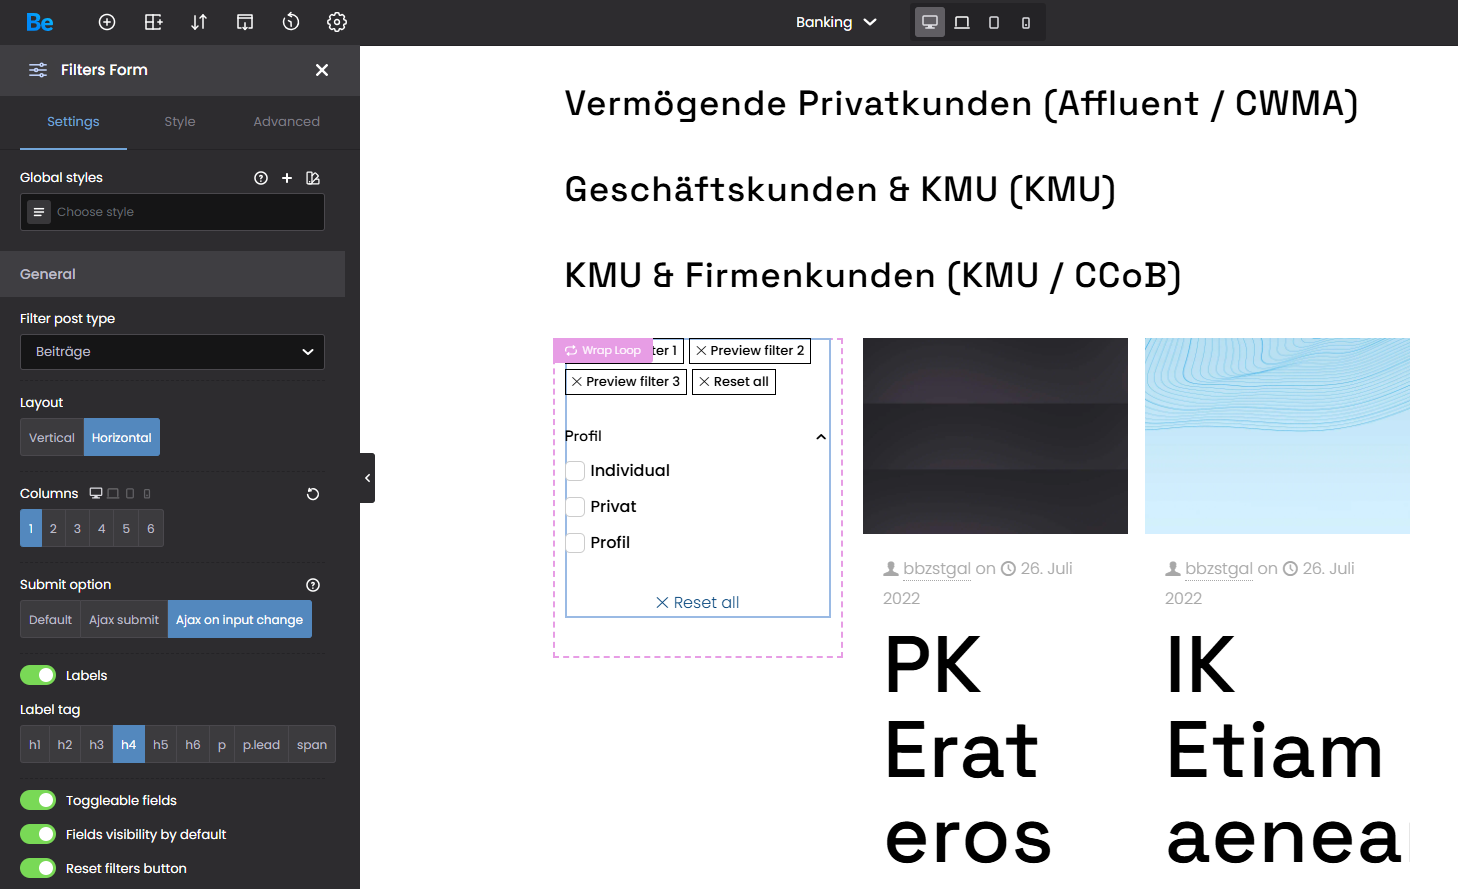Switch to tablet landscape preview icon
Viewport: 1458px width, 889px height.
click(x=962, y=22)
